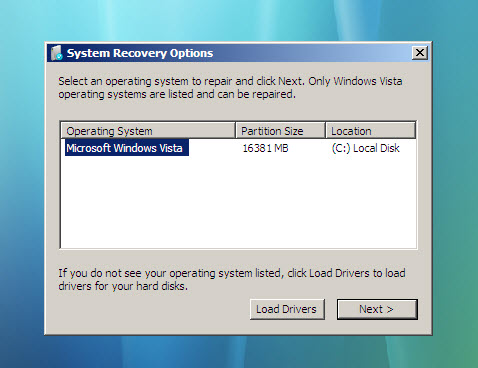Sort by the Operating System column header

148,131
